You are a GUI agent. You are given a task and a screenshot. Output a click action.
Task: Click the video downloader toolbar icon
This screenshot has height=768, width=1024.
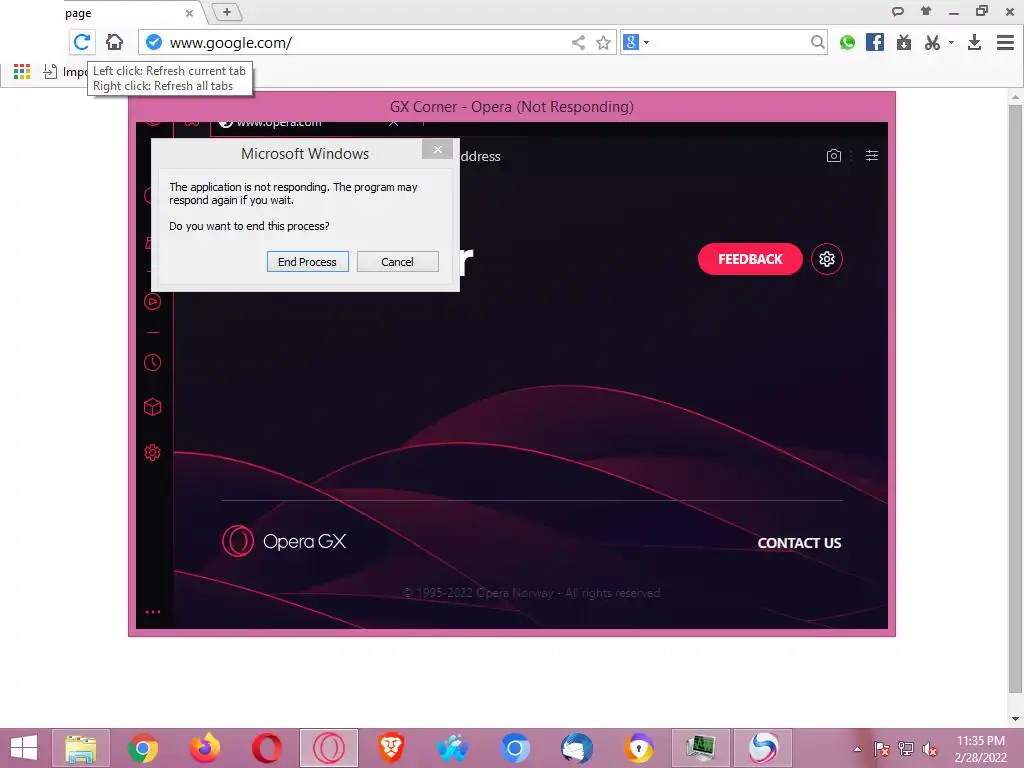point(904,42)
